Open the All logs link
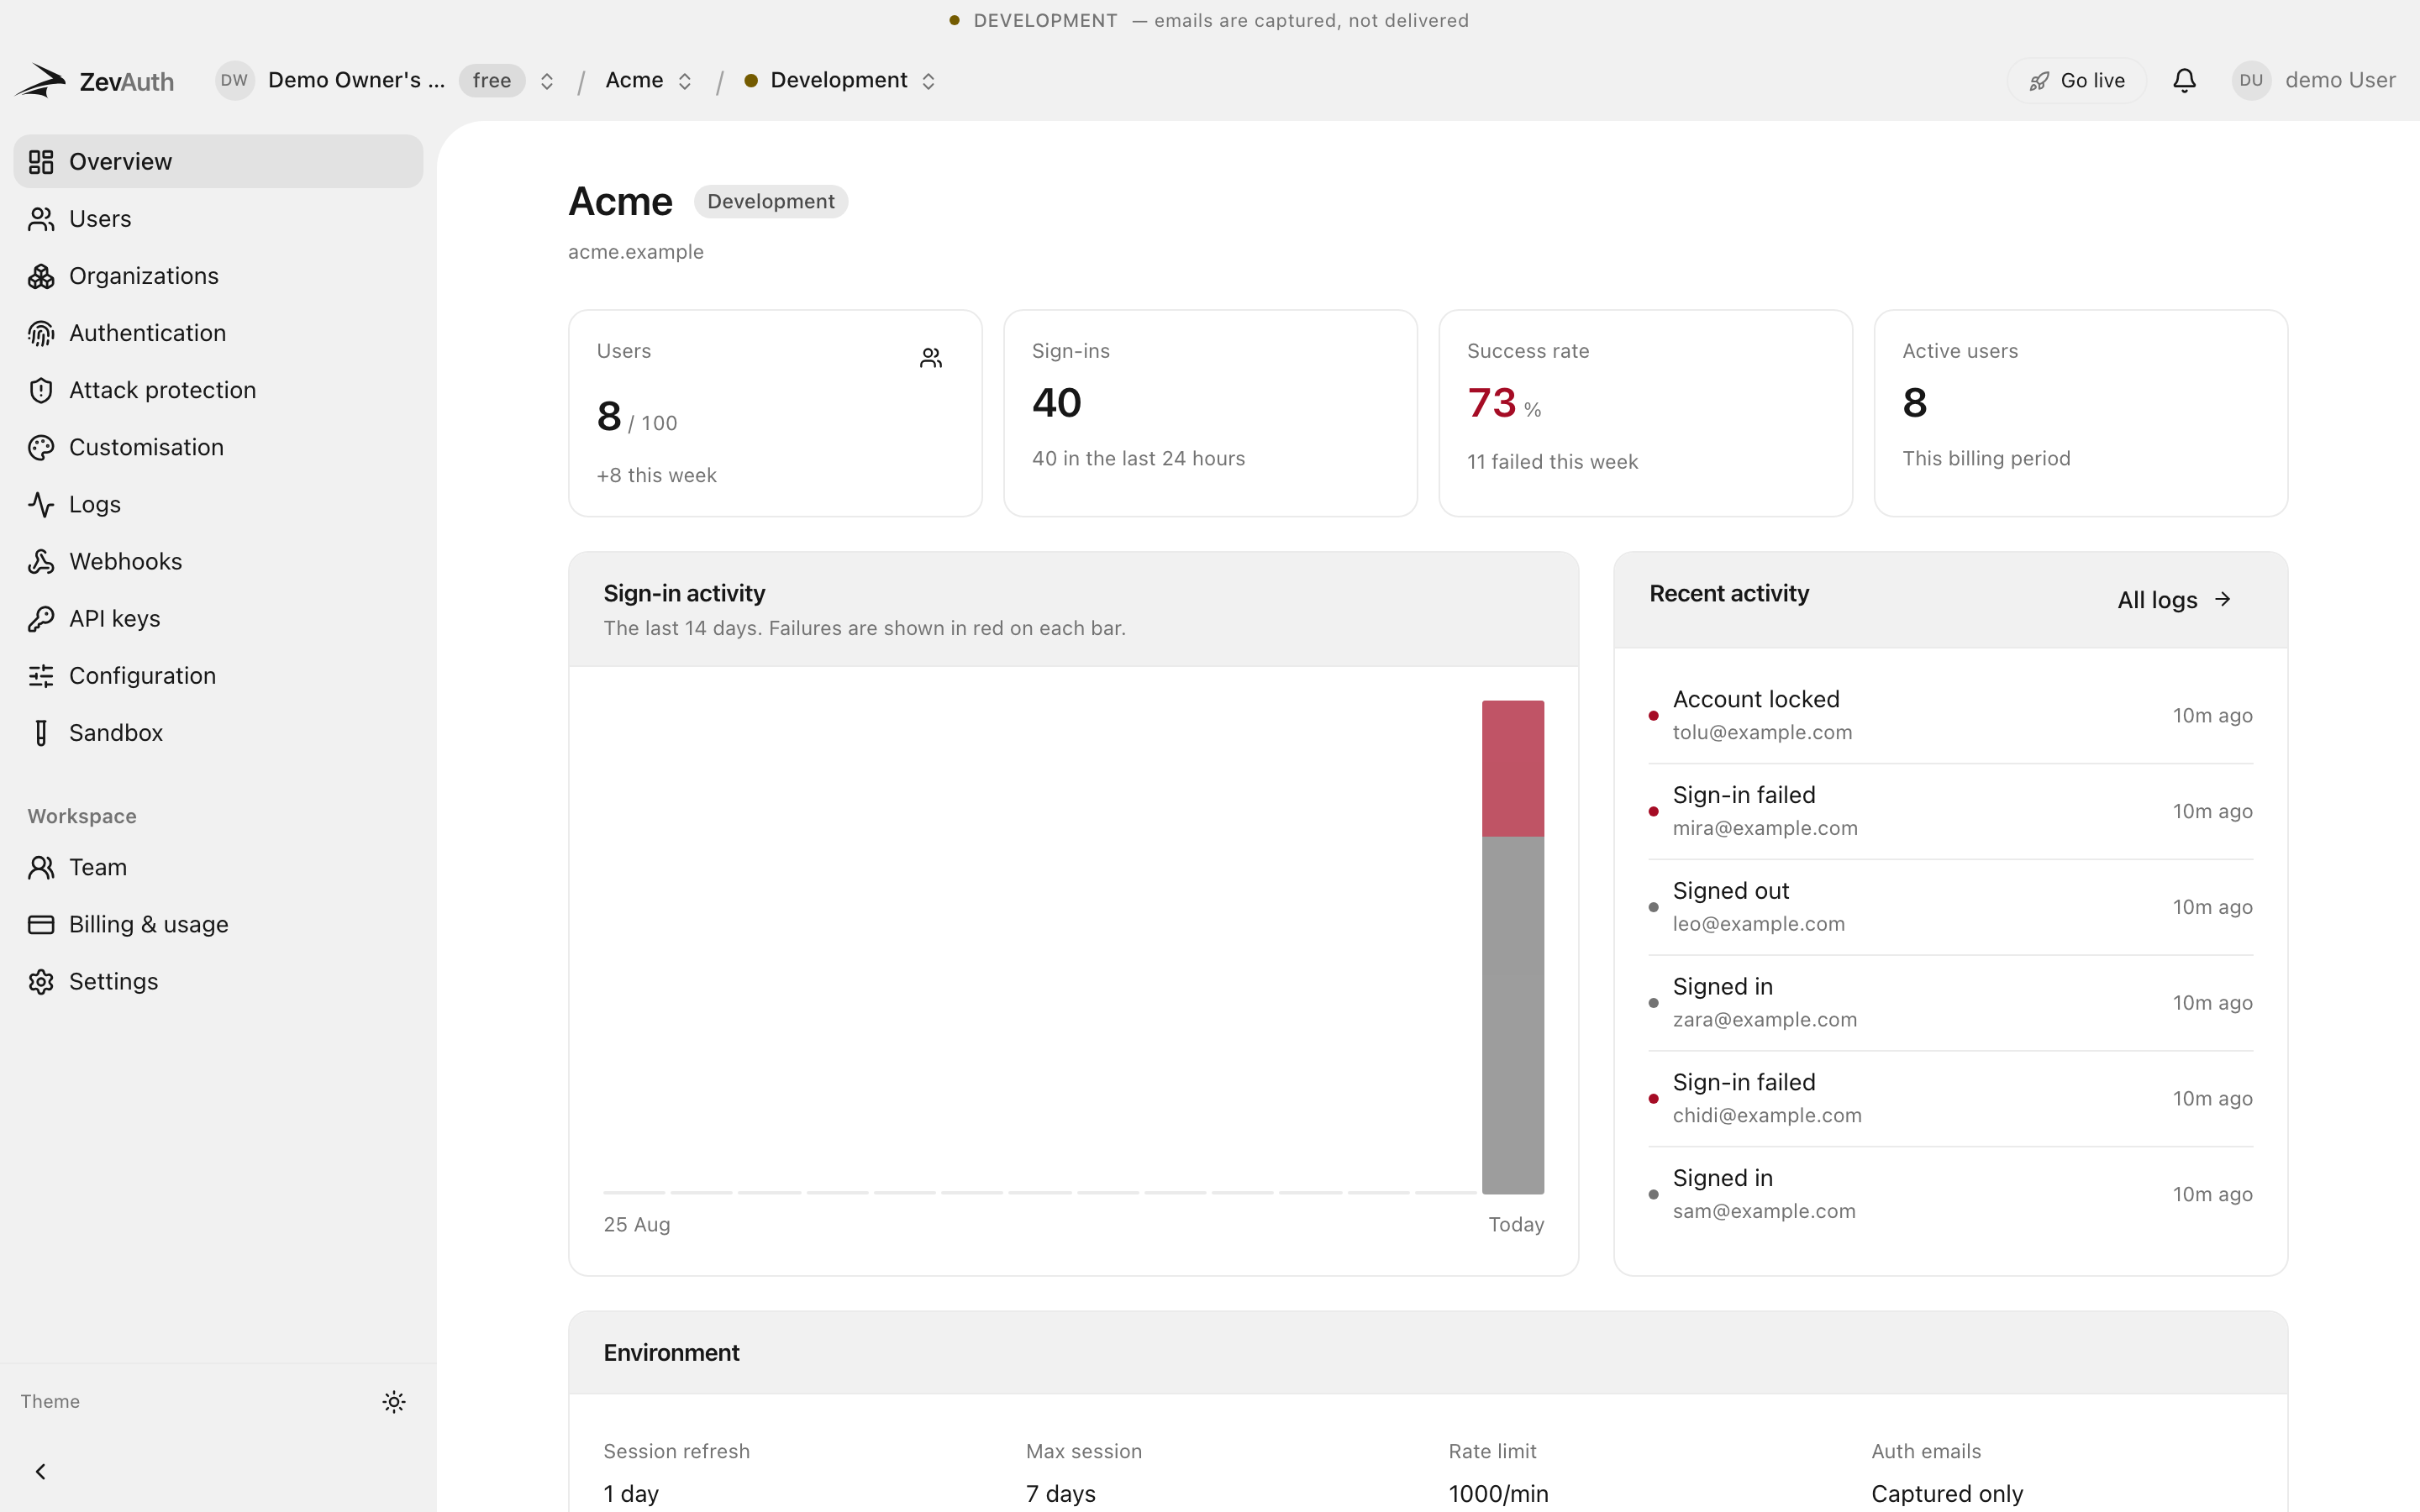This screenshot has height=1512, width=2420. 2174,599
